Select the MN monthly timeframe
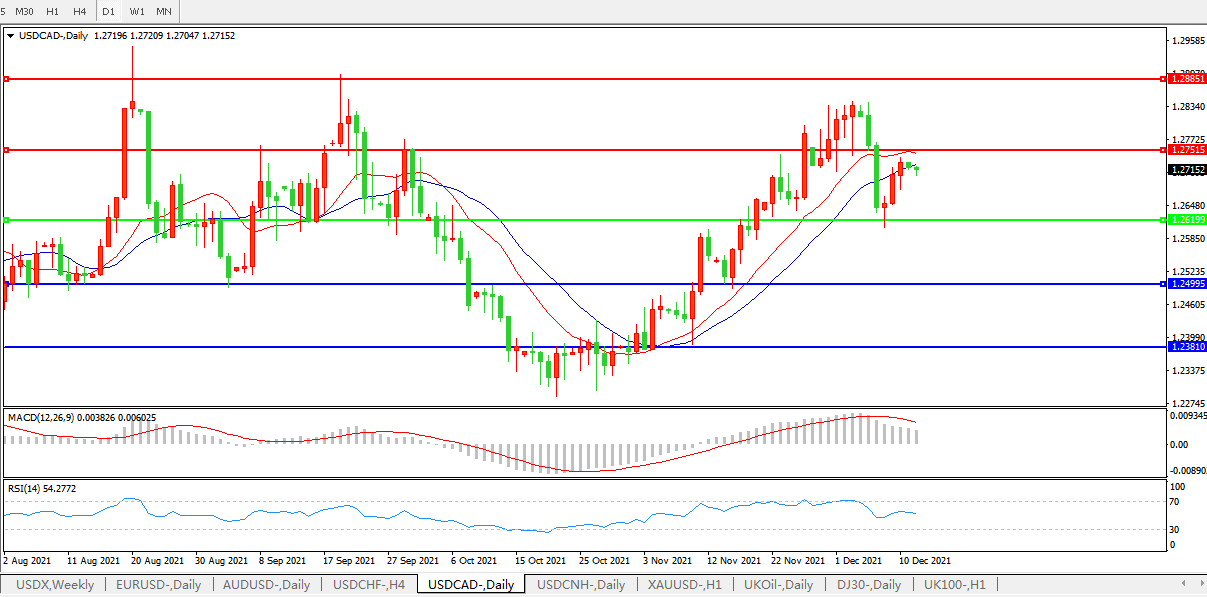This screenshot has width=1207, height=597. 164,11
